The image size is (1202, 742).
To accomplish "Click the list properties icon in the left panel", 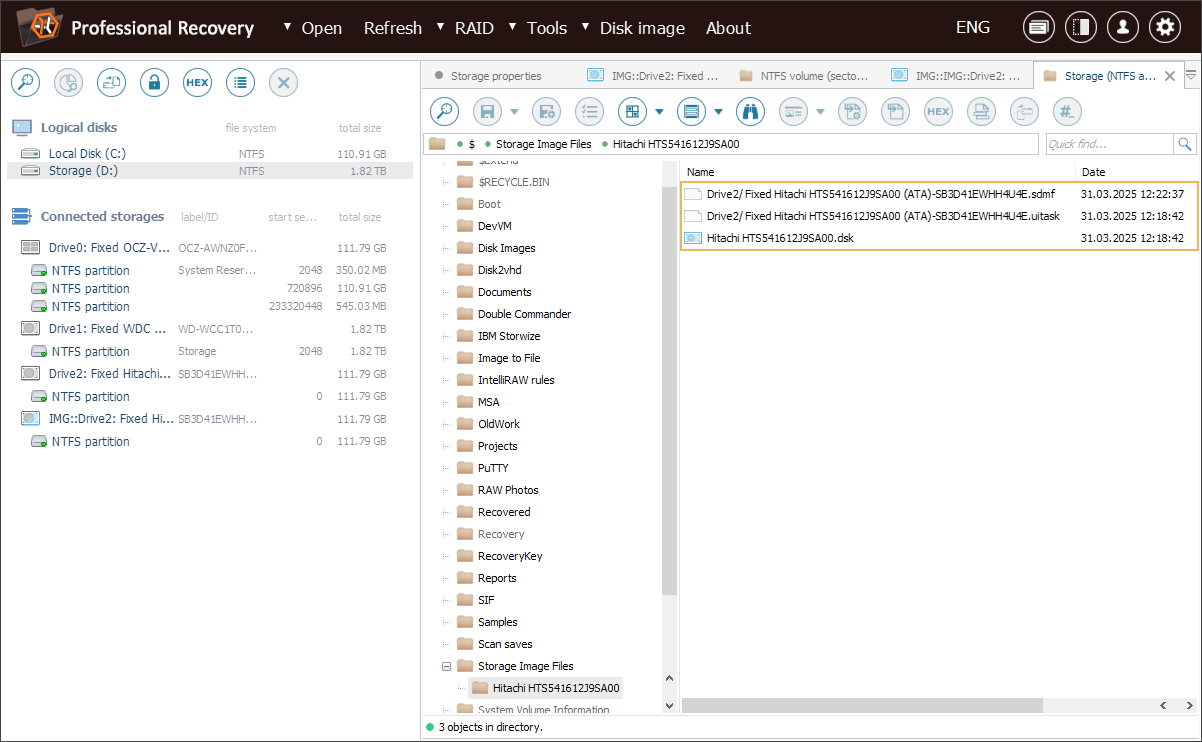I will pos(240,83).
